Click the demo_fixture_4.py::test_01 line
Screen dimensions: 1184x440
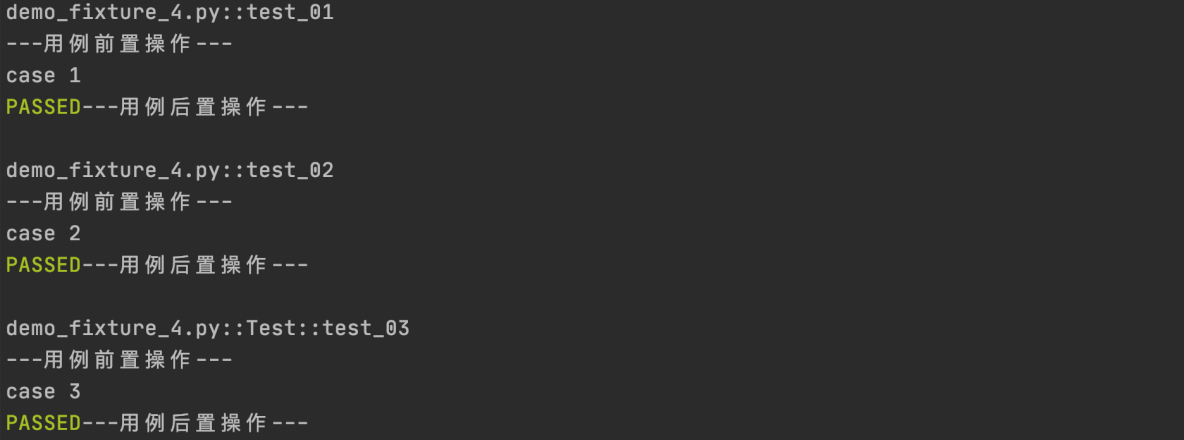(170, 14)
